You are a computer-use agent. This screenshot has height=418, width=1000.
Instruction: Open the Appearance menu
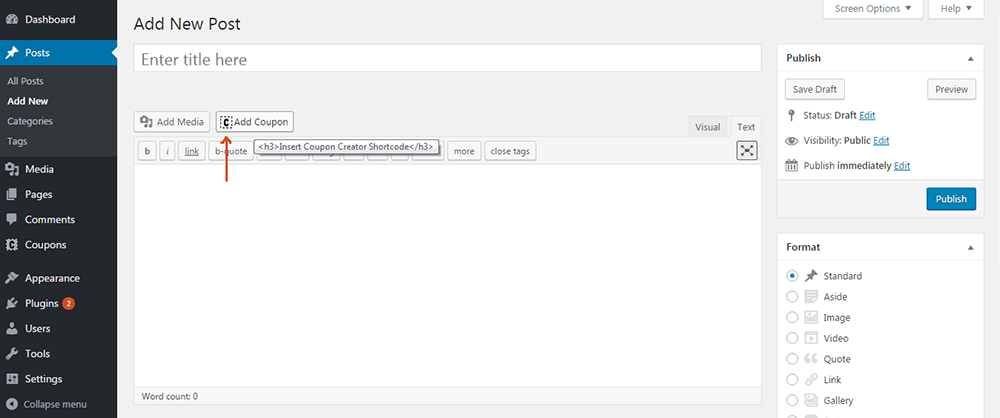(52, 278)
